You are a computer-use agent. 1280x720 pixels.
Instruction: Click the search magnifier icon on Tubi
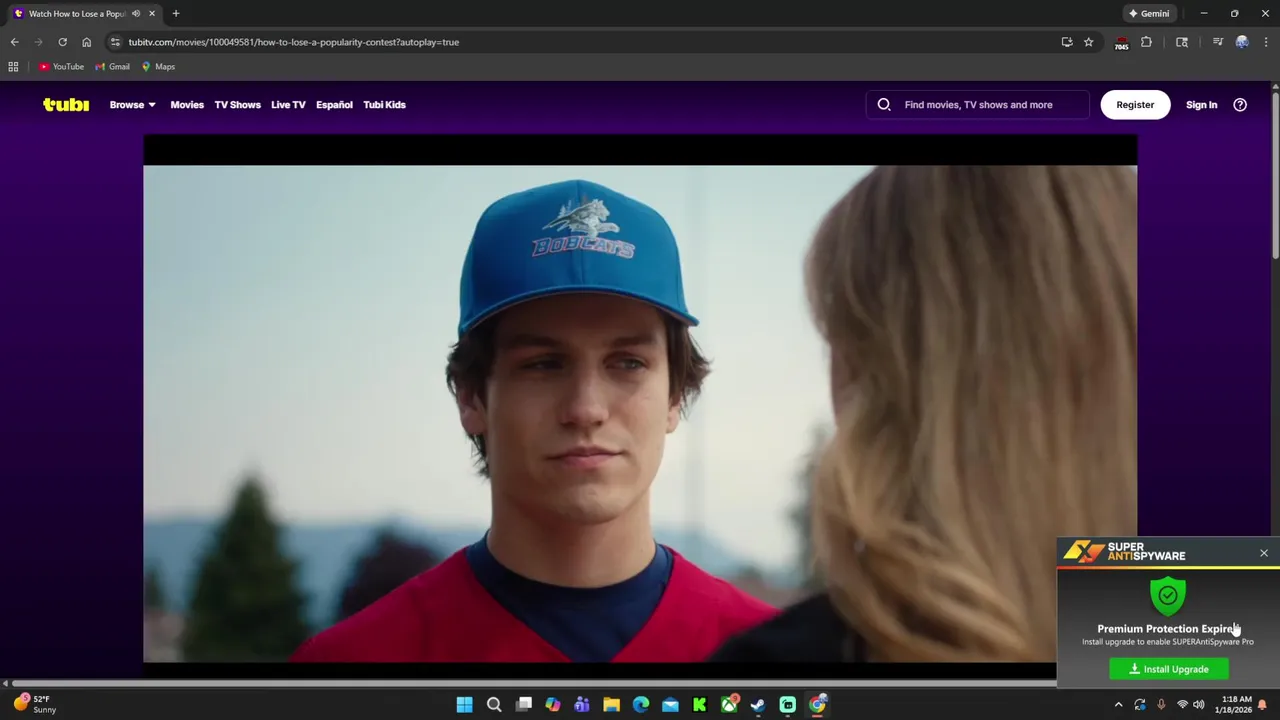[x=884, y=104]
